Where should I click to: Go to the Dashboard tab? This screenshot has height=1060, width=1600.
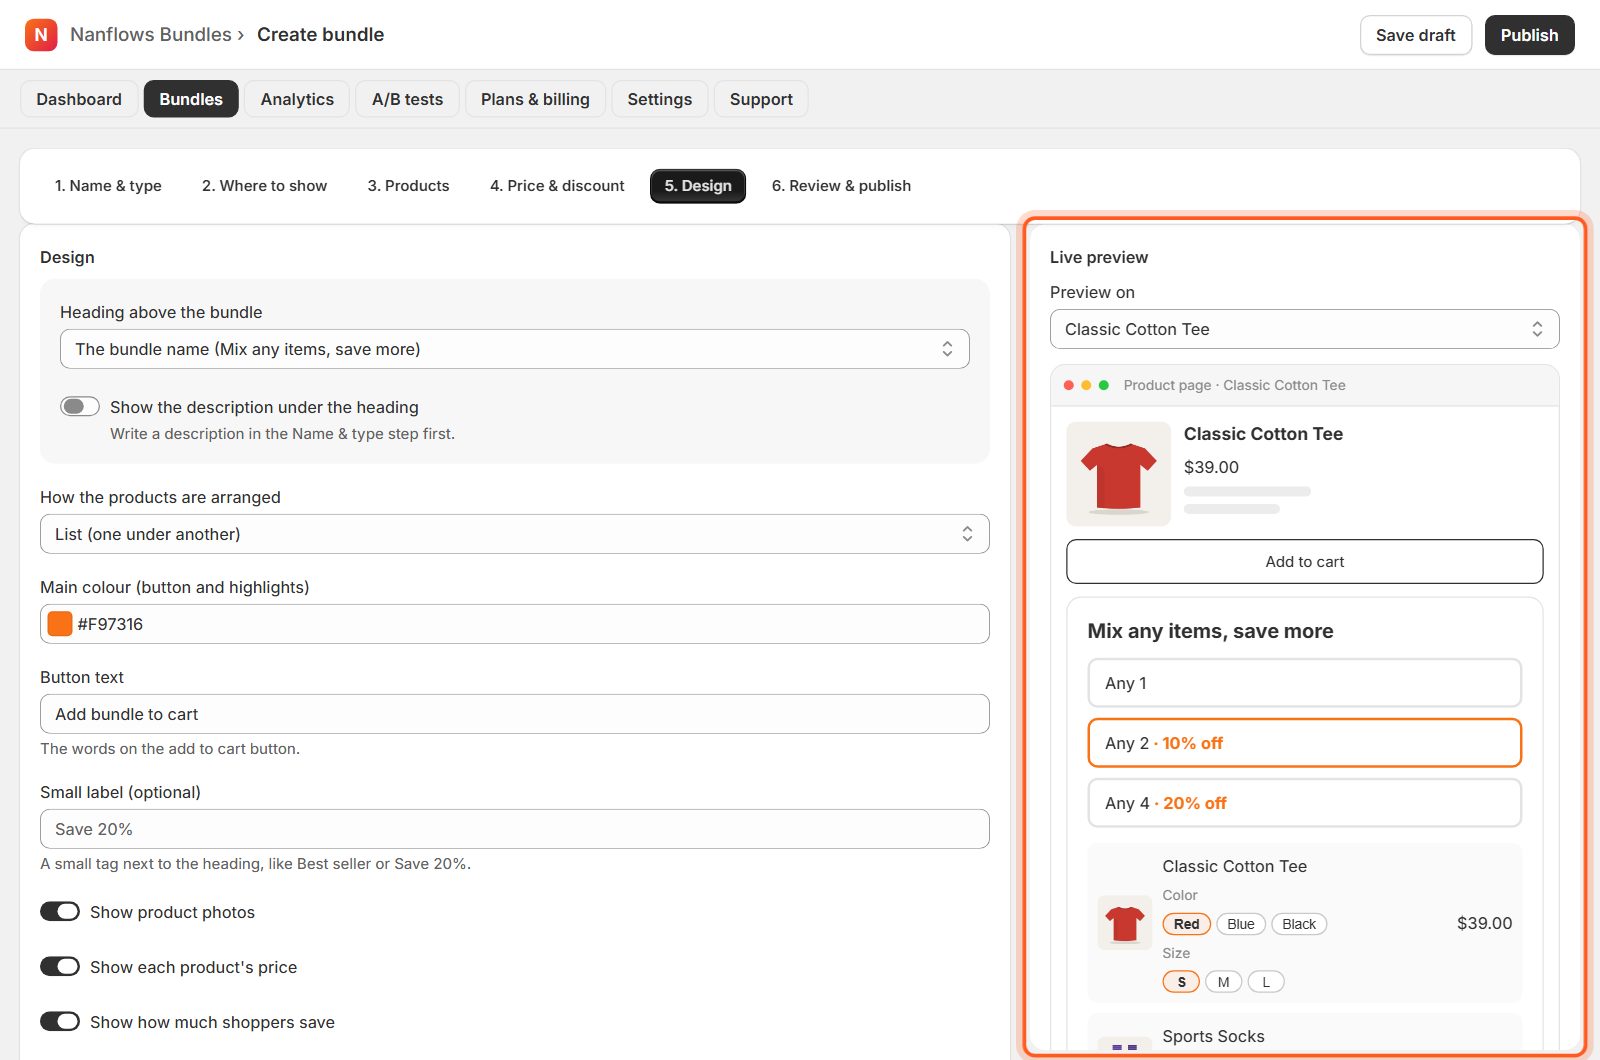click(79, 99)
